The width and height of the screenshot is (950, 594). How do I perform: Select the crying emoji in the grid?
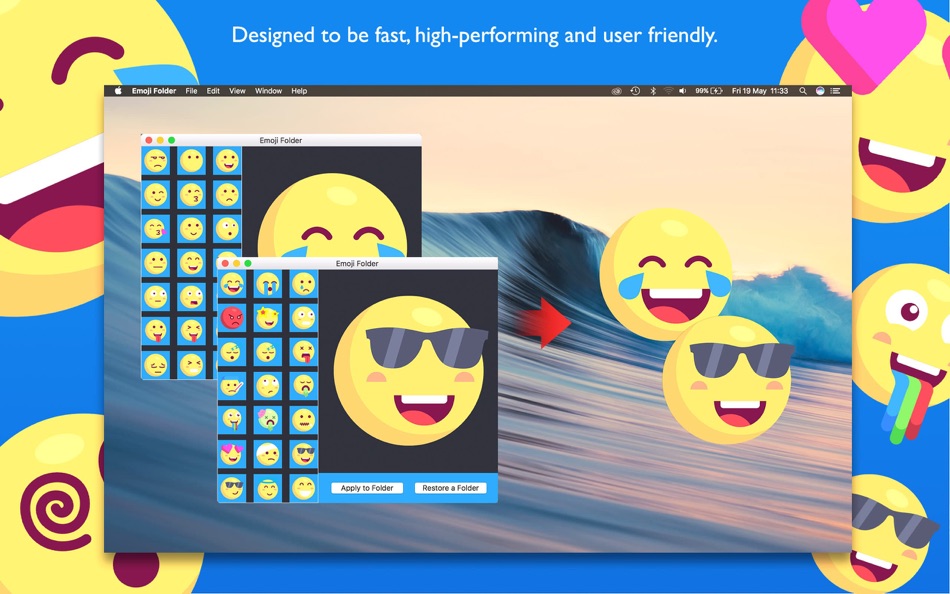click(x=268, y=285)
